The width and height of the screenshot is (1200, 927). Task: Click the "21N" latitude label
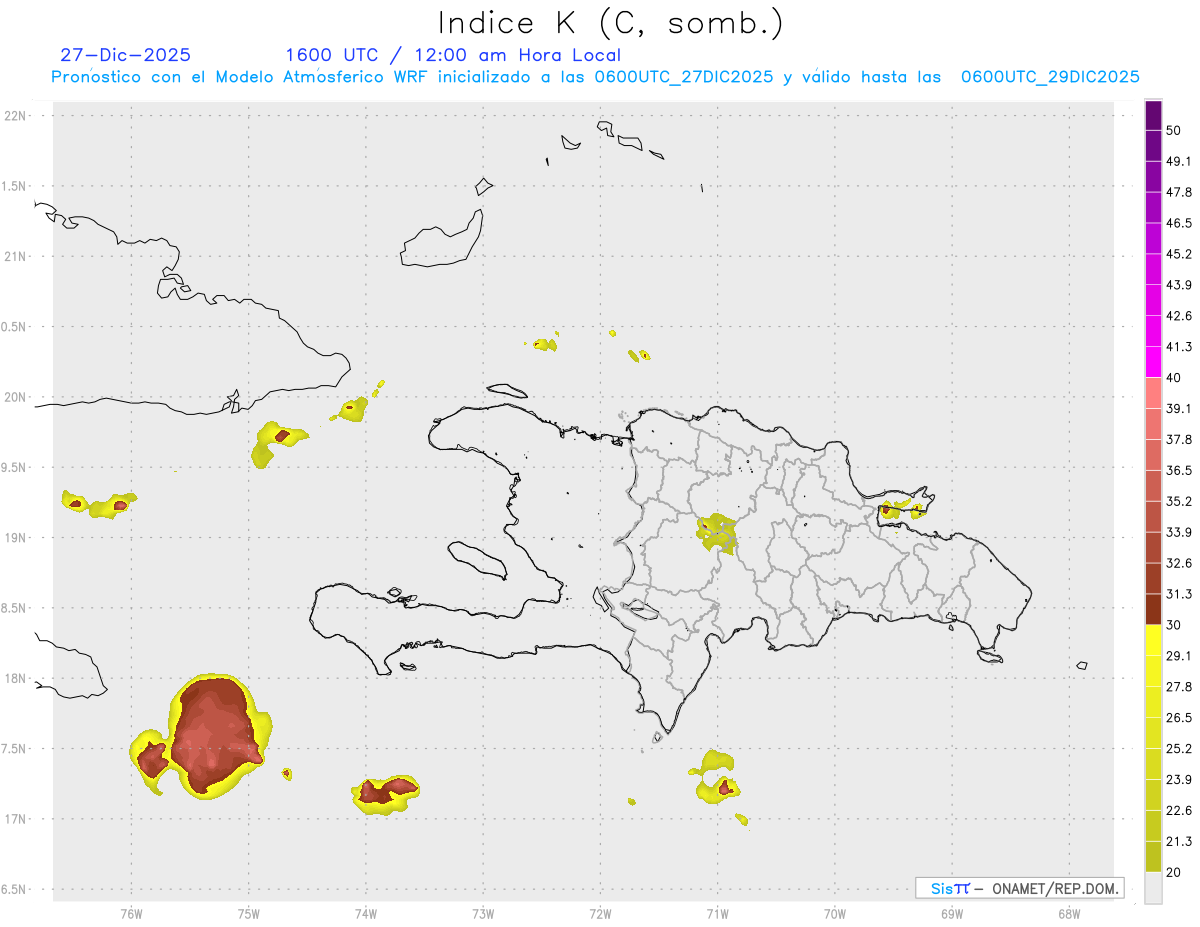pos(17,256)
